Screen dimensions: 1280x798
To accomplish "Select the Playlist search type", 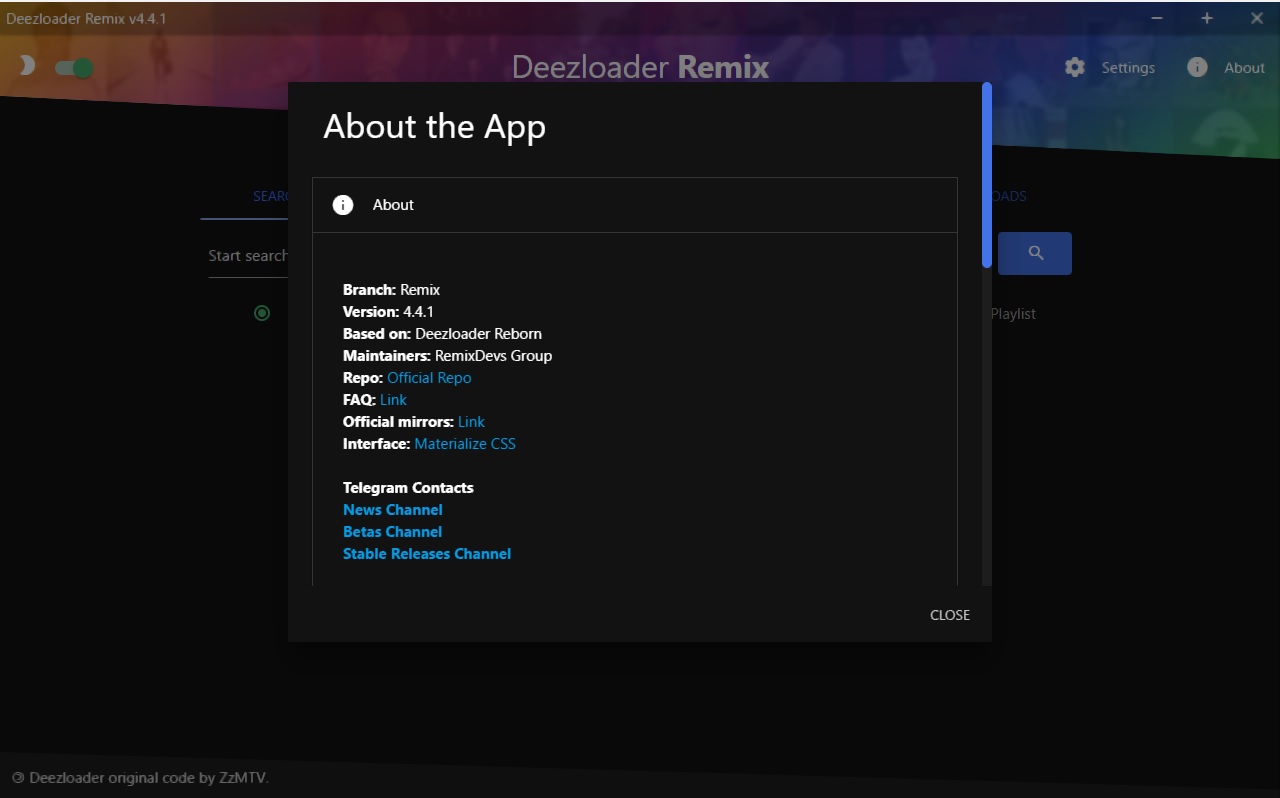I will pos(1013,314).
